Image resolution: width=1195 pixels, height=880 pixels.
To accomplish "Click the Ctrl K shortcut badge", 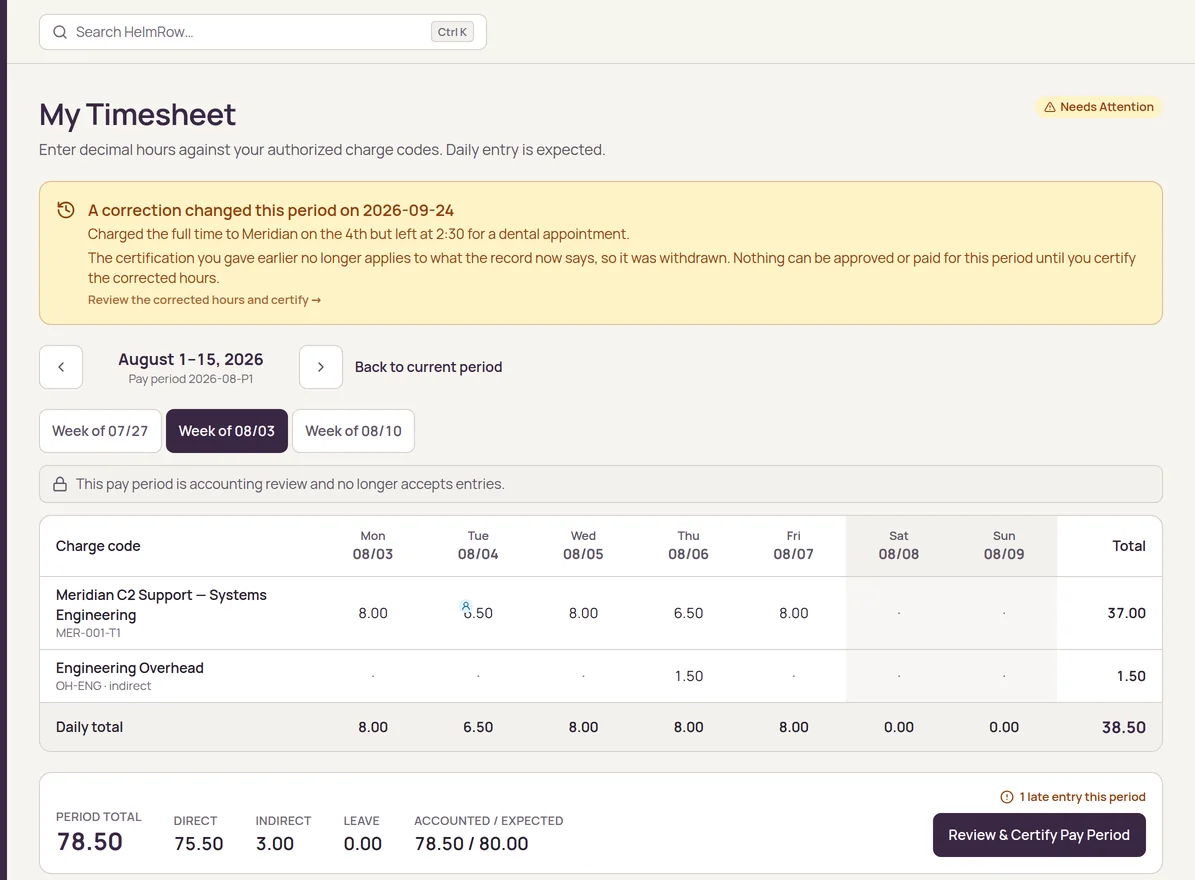I will (453, 32).
